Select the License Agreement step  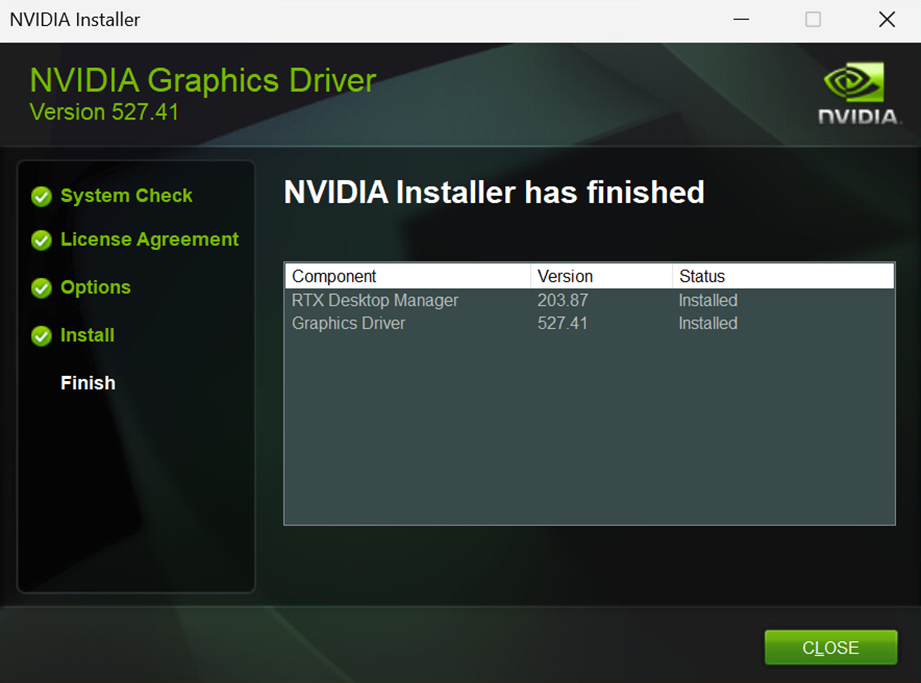(x=150, y=240)
